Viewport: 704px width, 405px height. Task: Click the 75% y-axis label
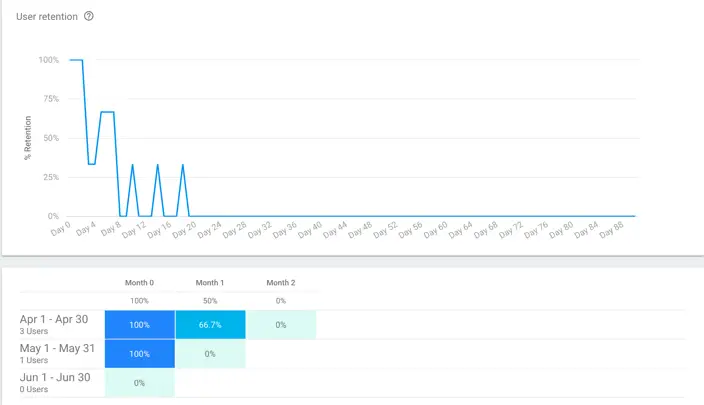tap(49, 99)
